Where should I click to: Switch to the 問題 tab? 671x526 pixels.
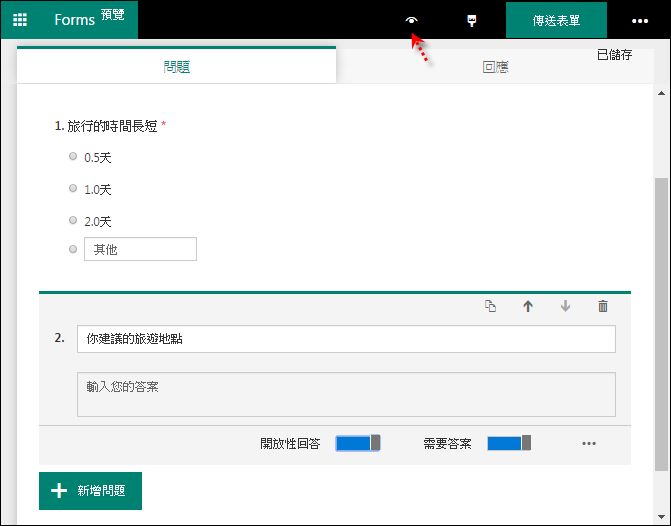pyautogui.click(x=176, y=66)
